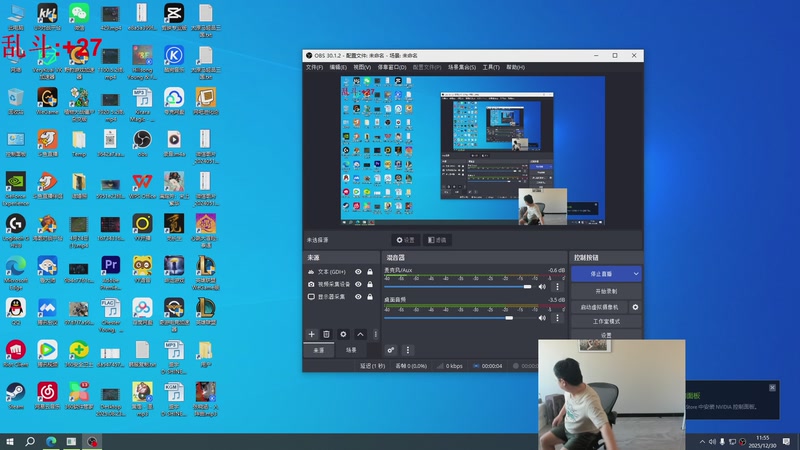Unlock the 视频采集设备 source
This screenshot has height=450, width=800.
tap(370, 284)
